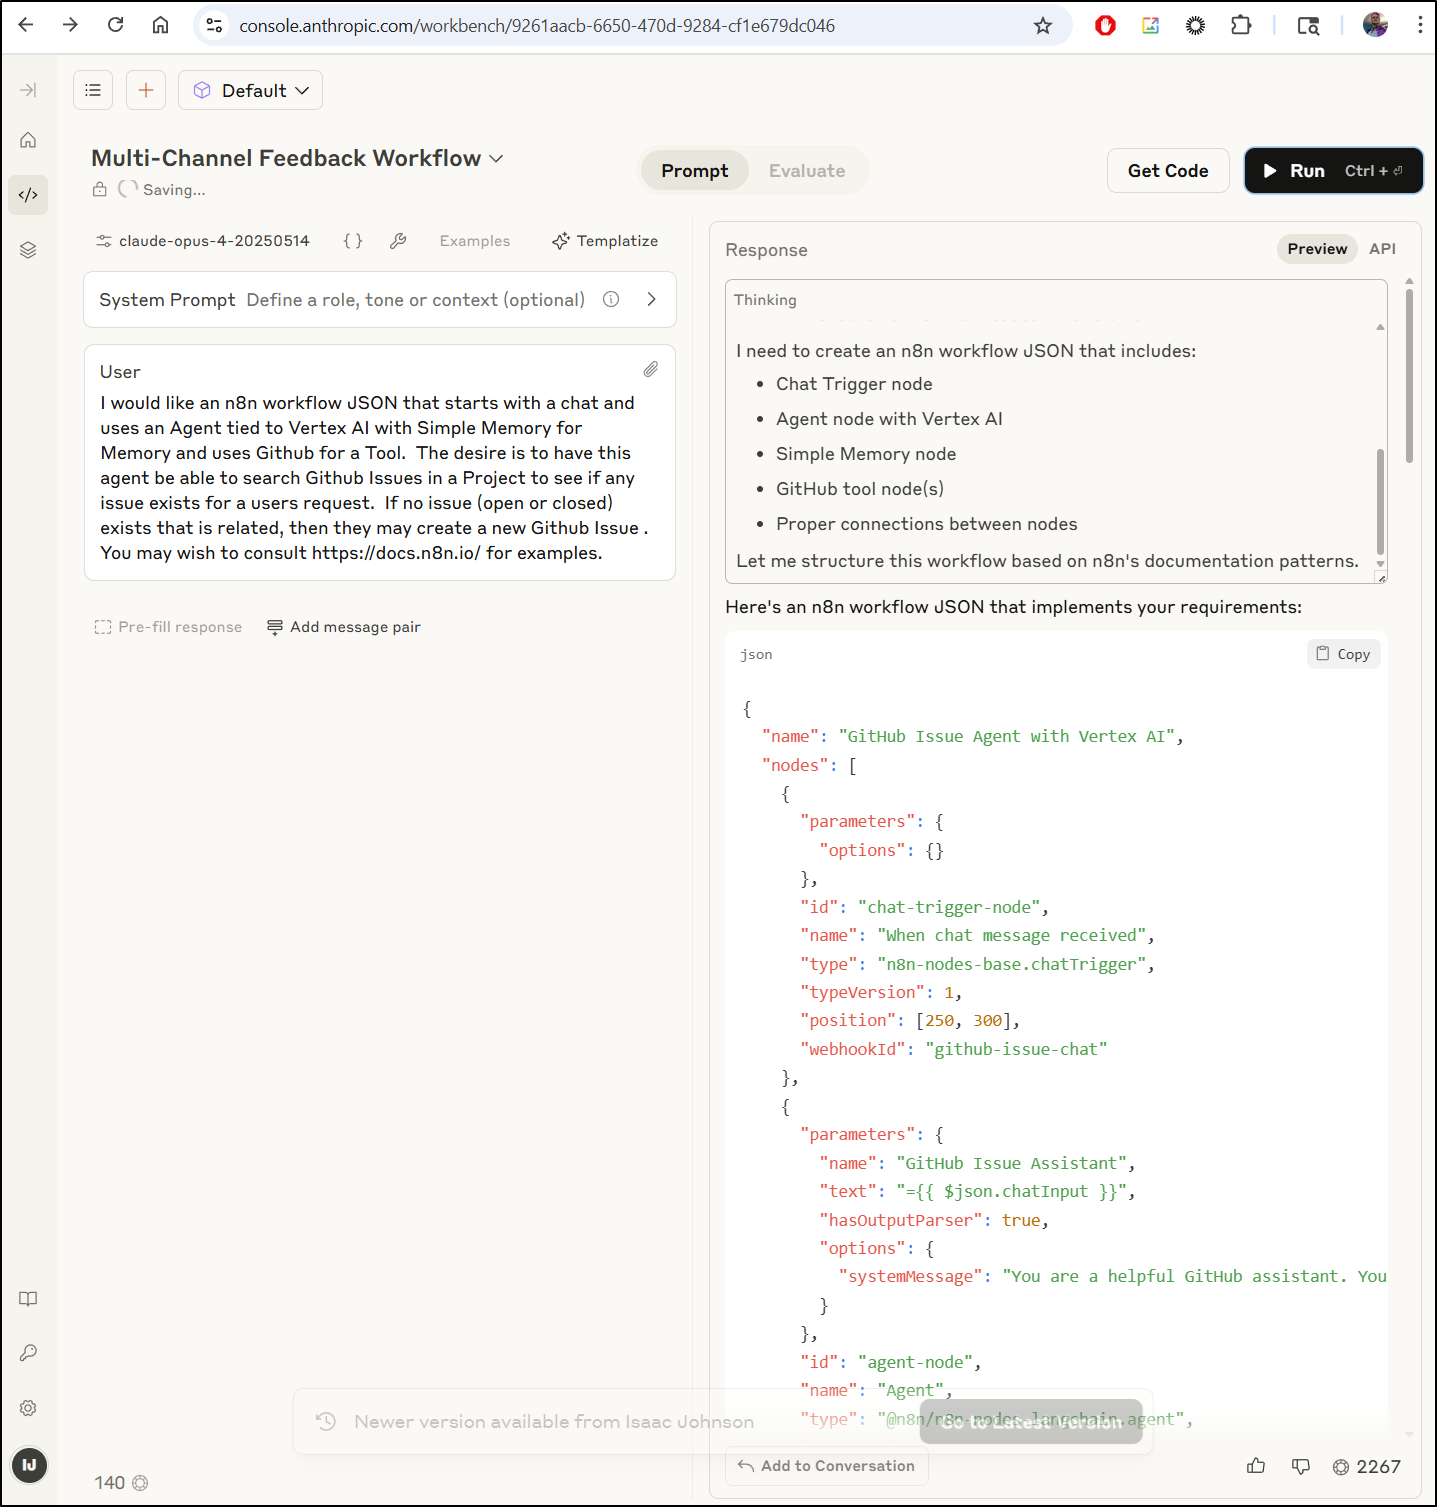Open the tab search icon in toolbar
Image resolution: width=1437 pixels, height=1507 pixels.
pos(1308,26)
